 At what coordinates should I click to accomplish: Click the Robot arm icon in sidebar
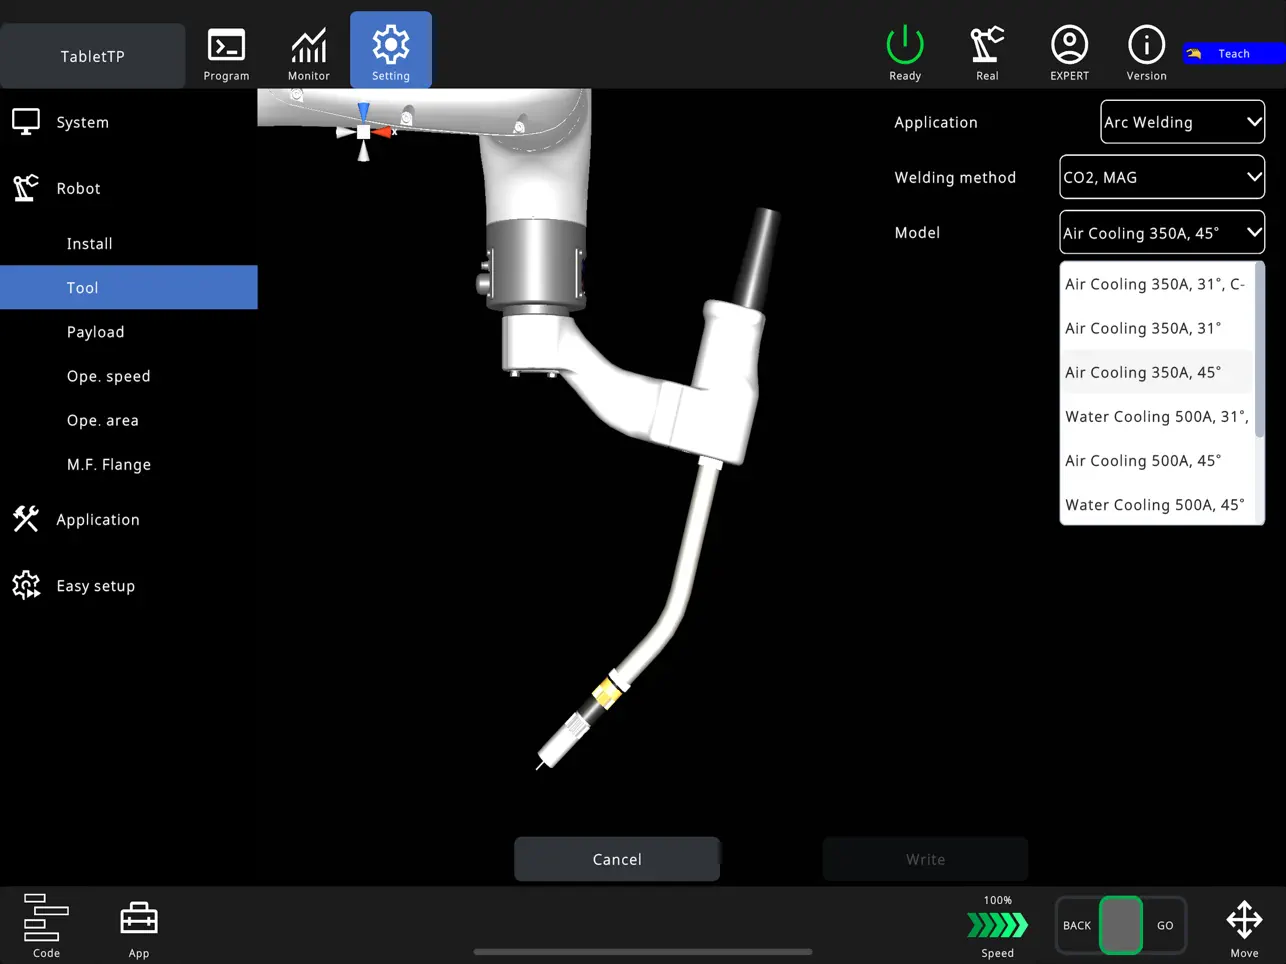point(26,188)
